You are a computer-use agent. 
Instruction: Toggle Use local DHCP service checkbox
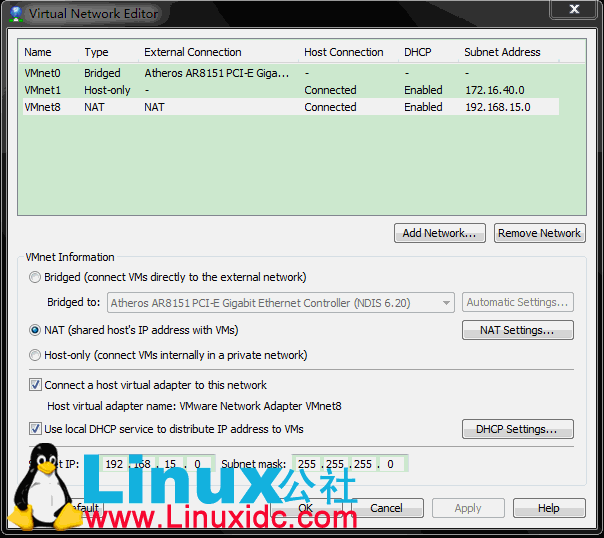(35, 429)
